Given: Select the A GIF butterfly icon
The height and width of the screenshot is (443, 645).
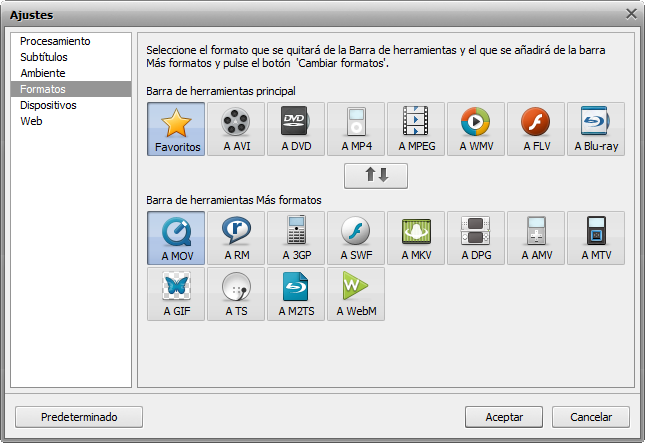Looking at the screenshot, I should tap(176, 294).
